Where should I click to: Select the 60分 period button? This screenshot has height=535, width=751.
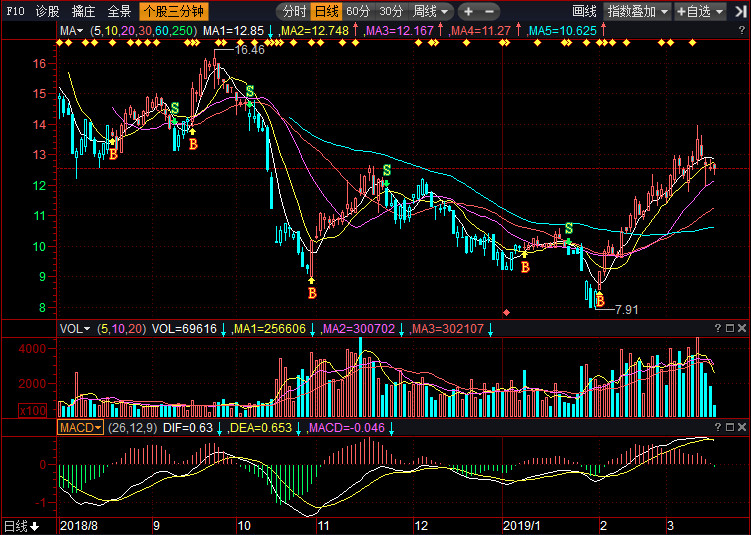coord(358,12)
